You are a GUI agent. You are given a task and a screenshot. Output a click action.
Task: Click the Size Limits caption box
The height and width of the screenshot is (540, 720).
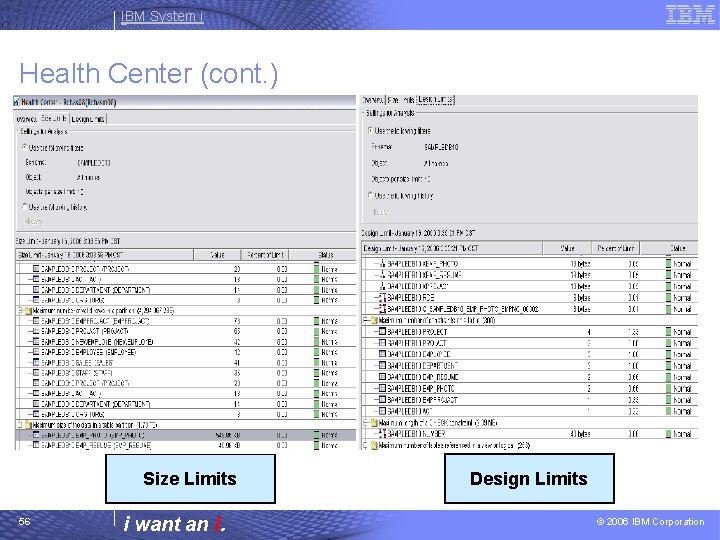click(x=191, y=478)
